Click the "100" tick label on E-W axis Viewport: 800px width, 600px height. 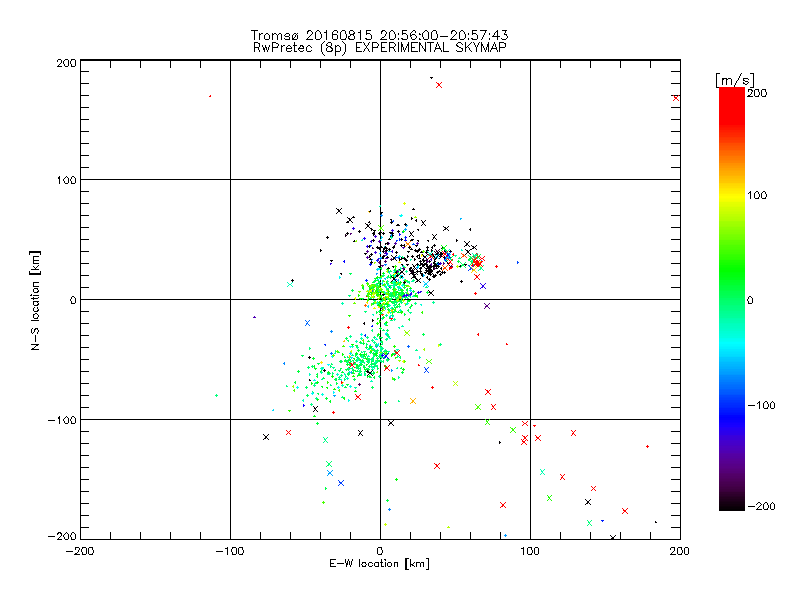(530, 552)
